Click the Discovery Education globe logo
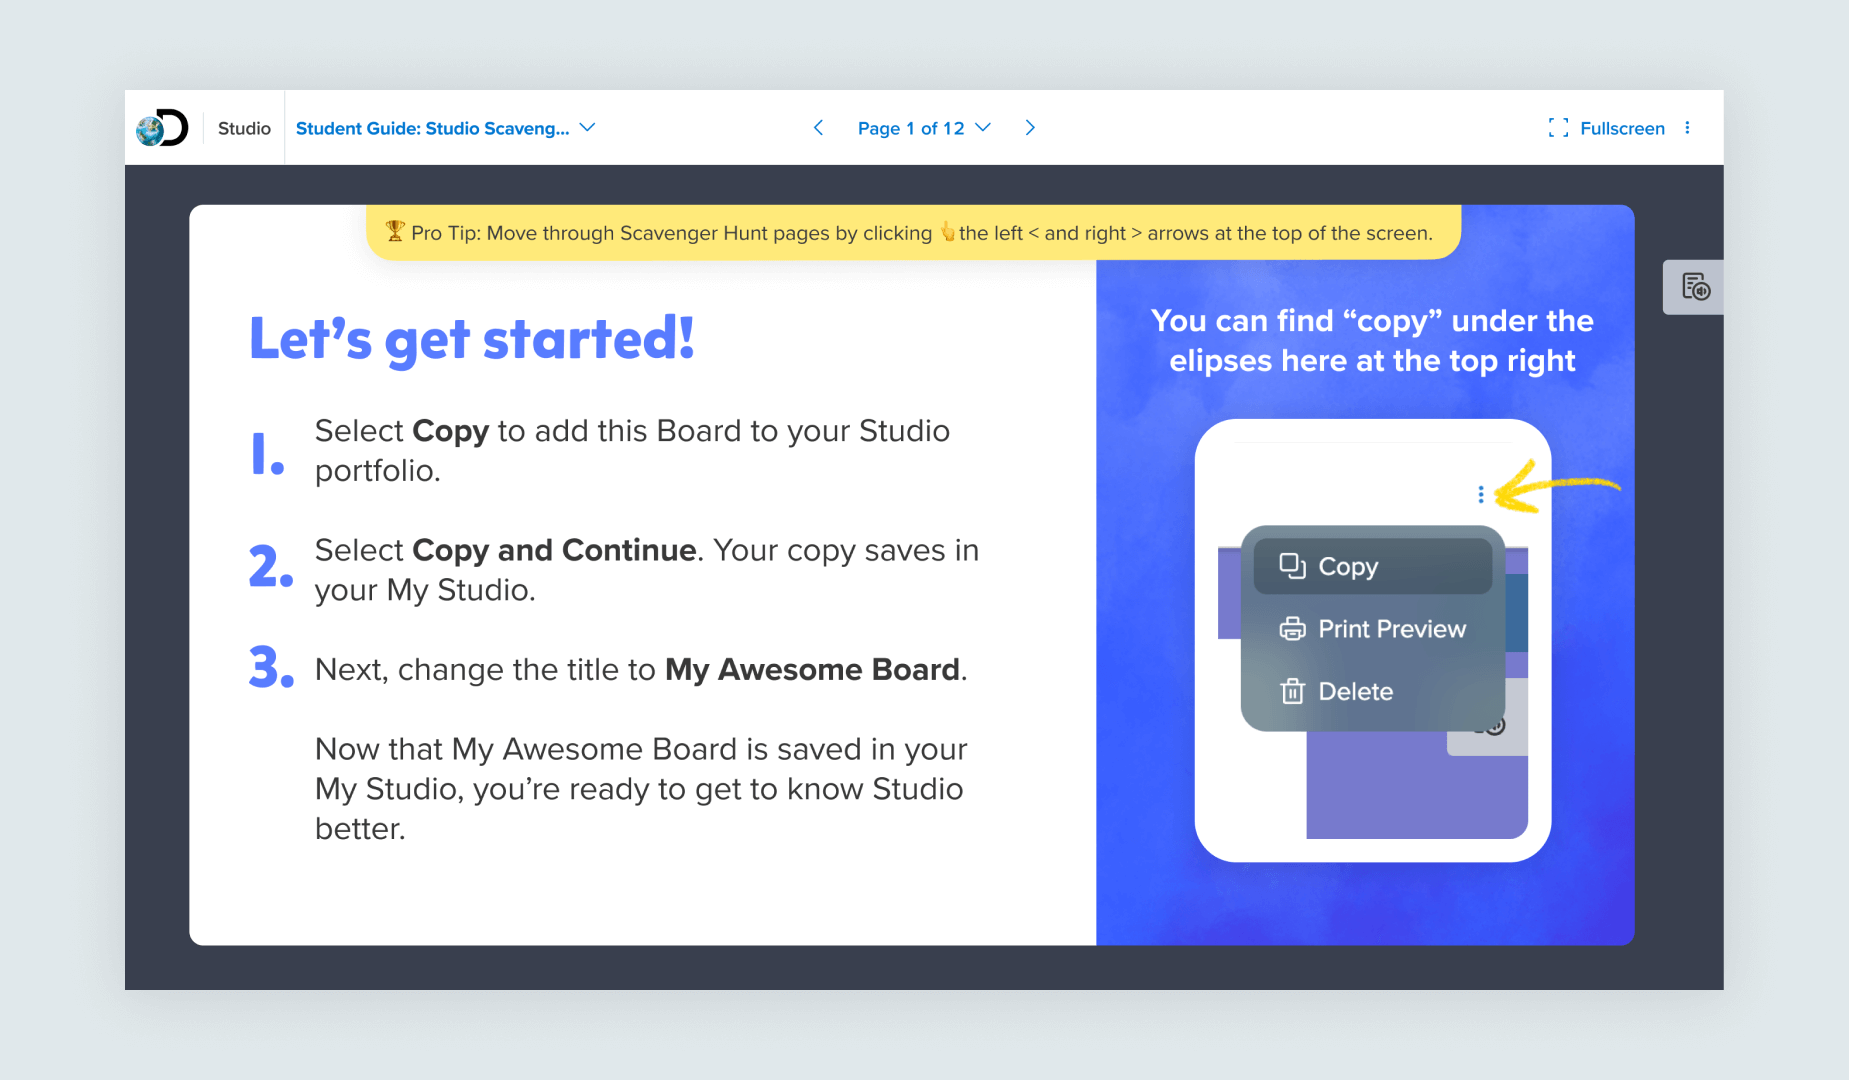The width and height of the screenshot is (1849, 1080). click(x=162, y=128)
